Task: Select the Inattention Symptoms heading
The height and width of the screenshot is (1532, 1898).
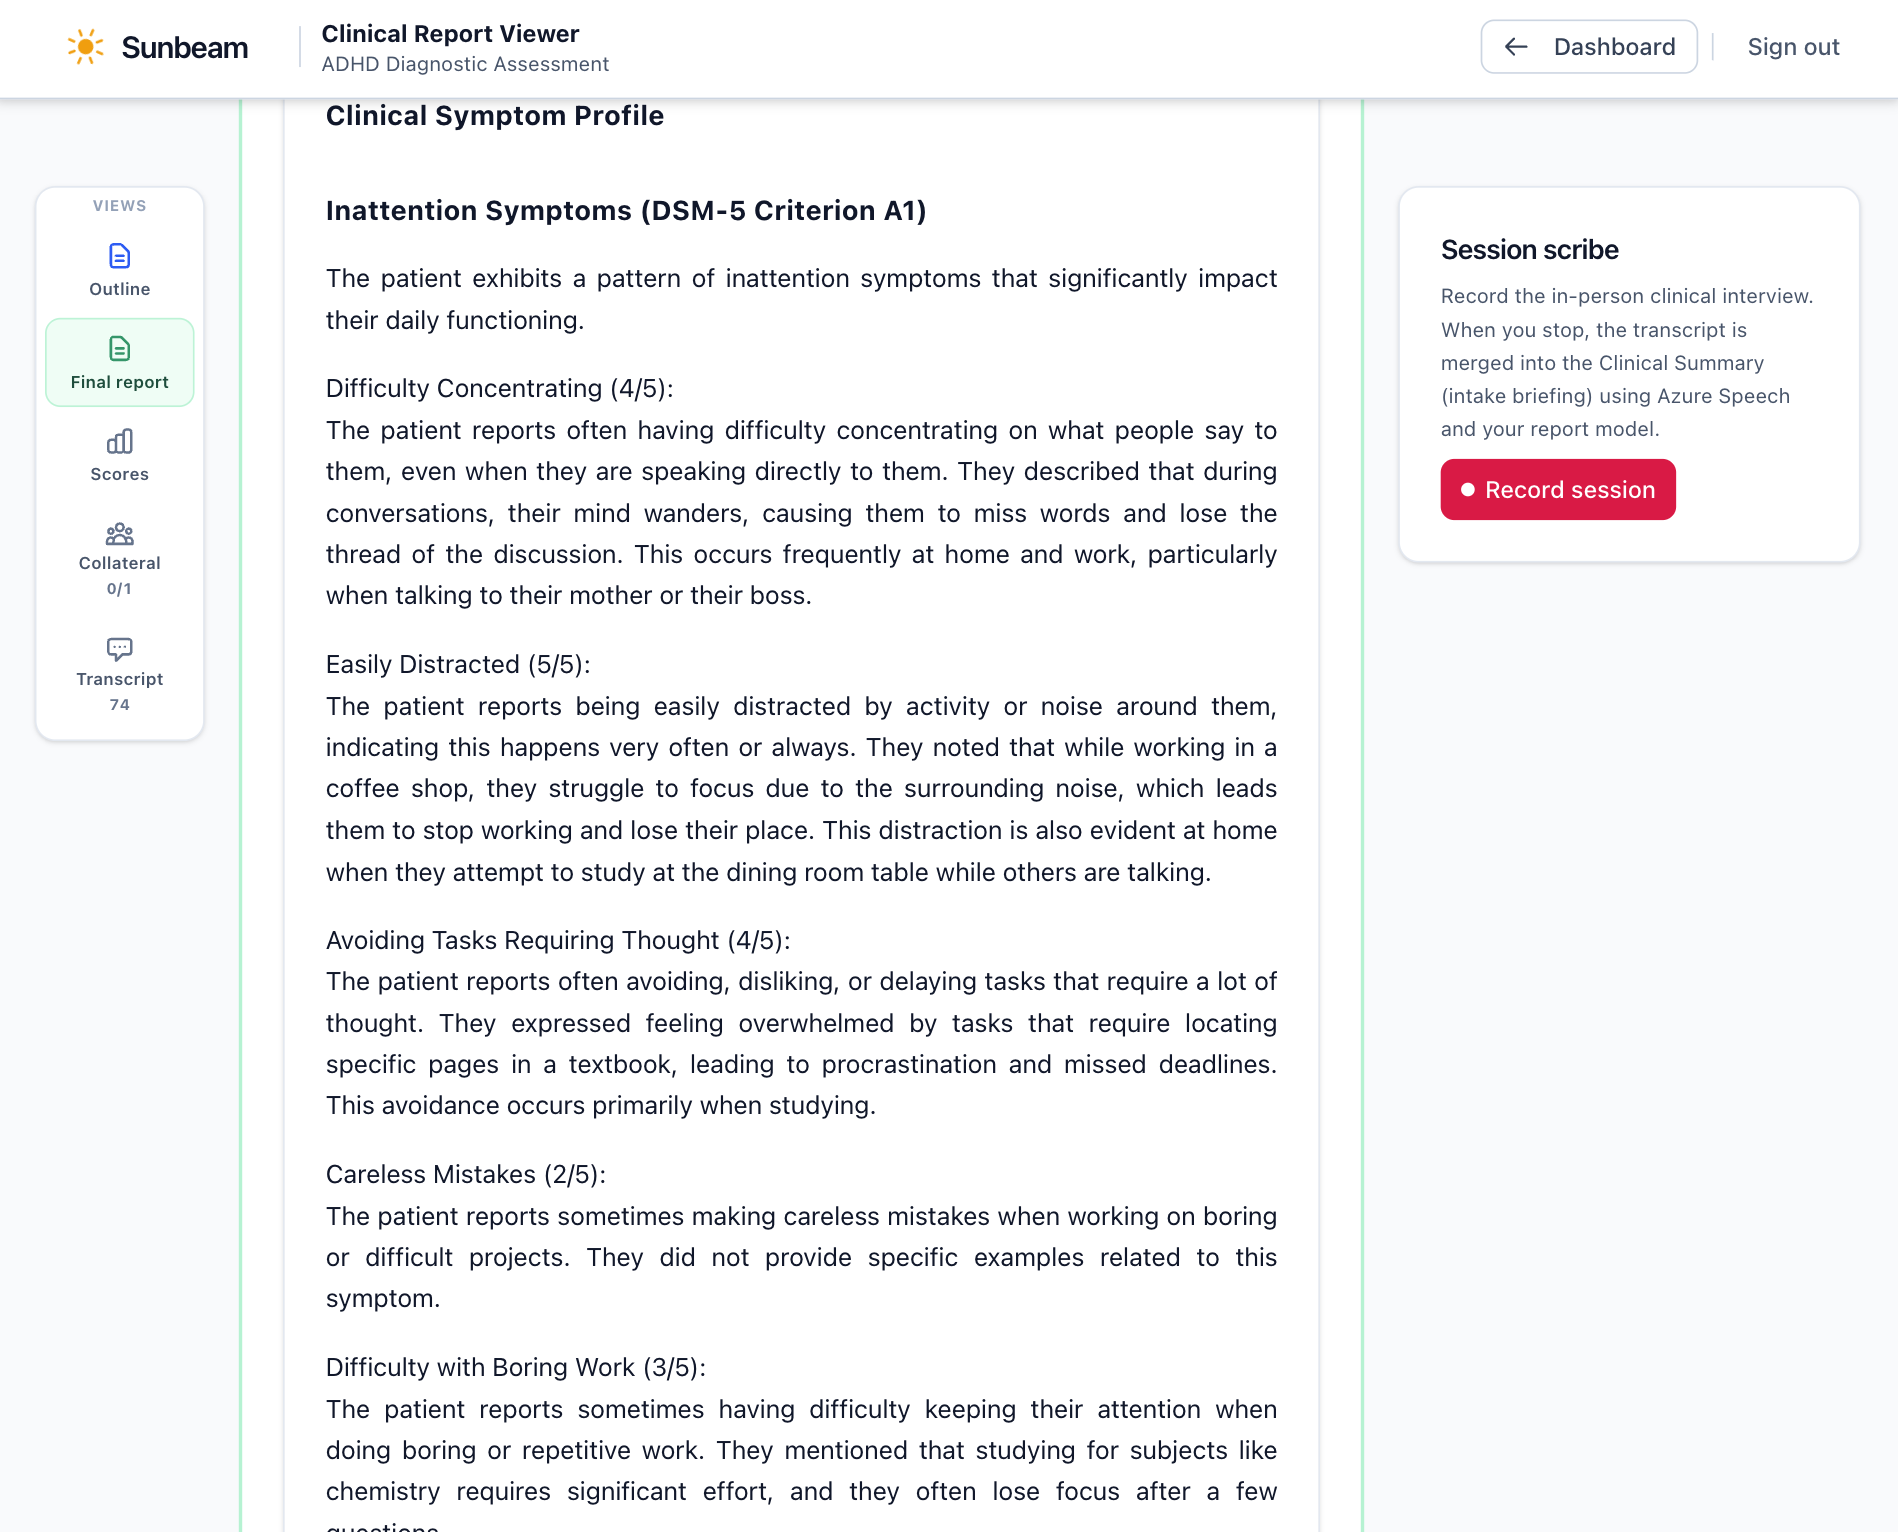Action: (625, 211)
